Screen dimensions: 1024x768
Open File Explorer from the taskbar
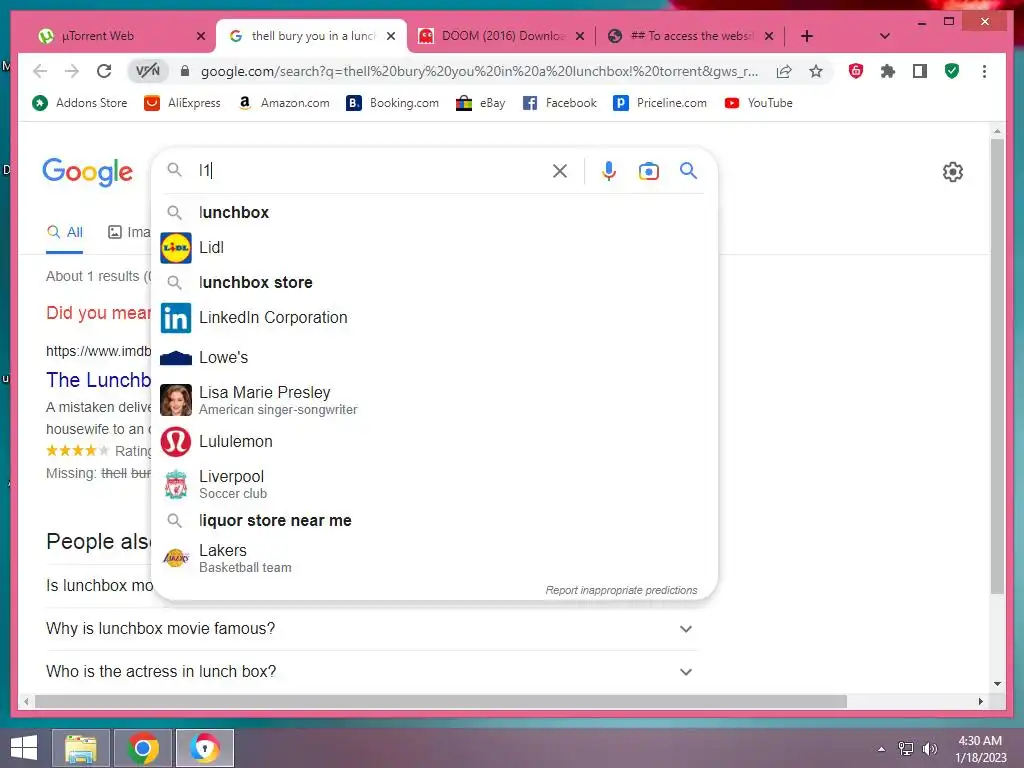pyautogui.click(x=81, y=748)
